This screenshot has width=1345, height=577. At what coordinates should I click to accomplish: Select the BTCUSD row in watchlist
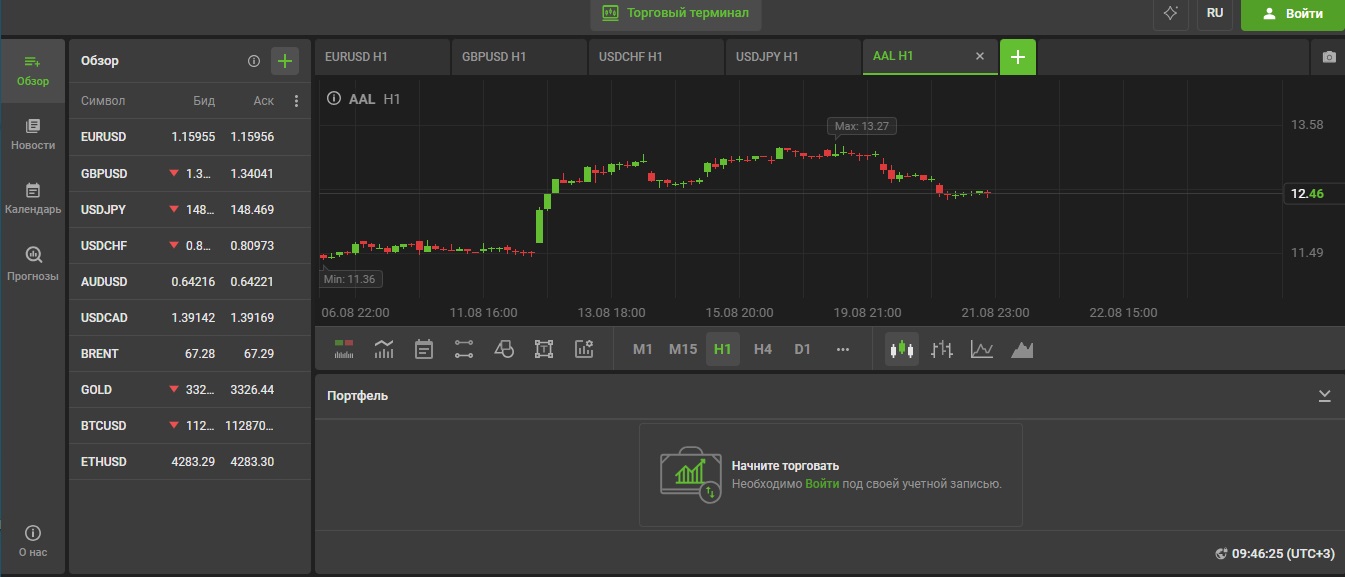tap(189, 425)
